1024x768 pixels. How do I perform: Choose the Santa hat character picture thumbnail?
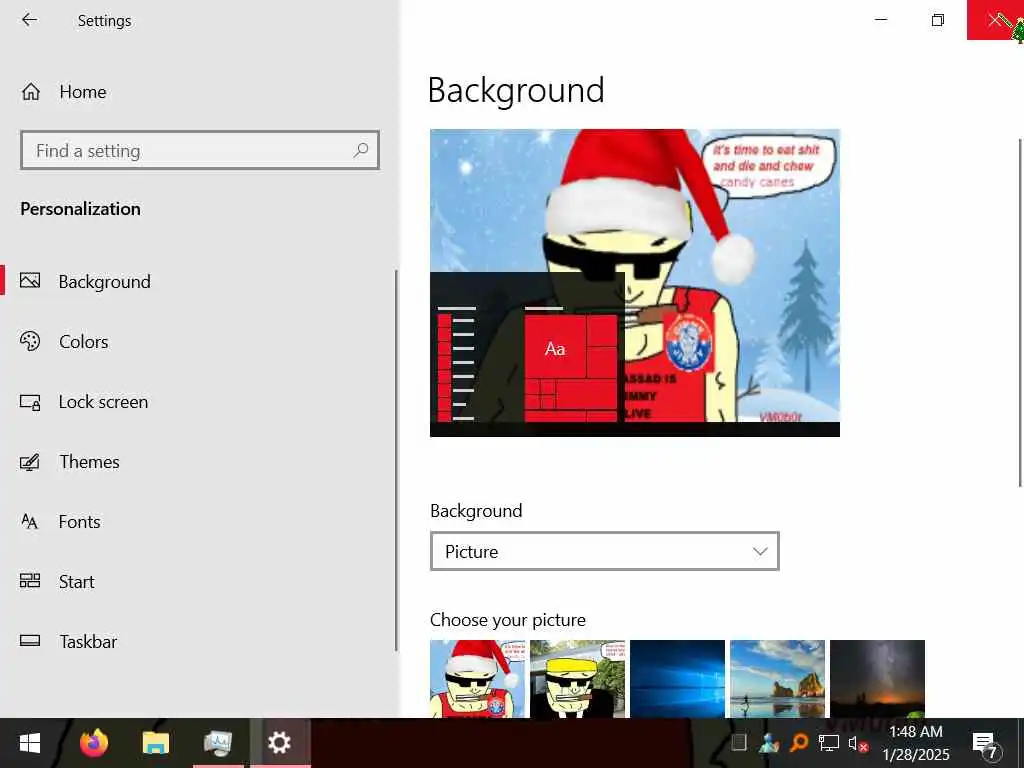click(x=477, y=679)
